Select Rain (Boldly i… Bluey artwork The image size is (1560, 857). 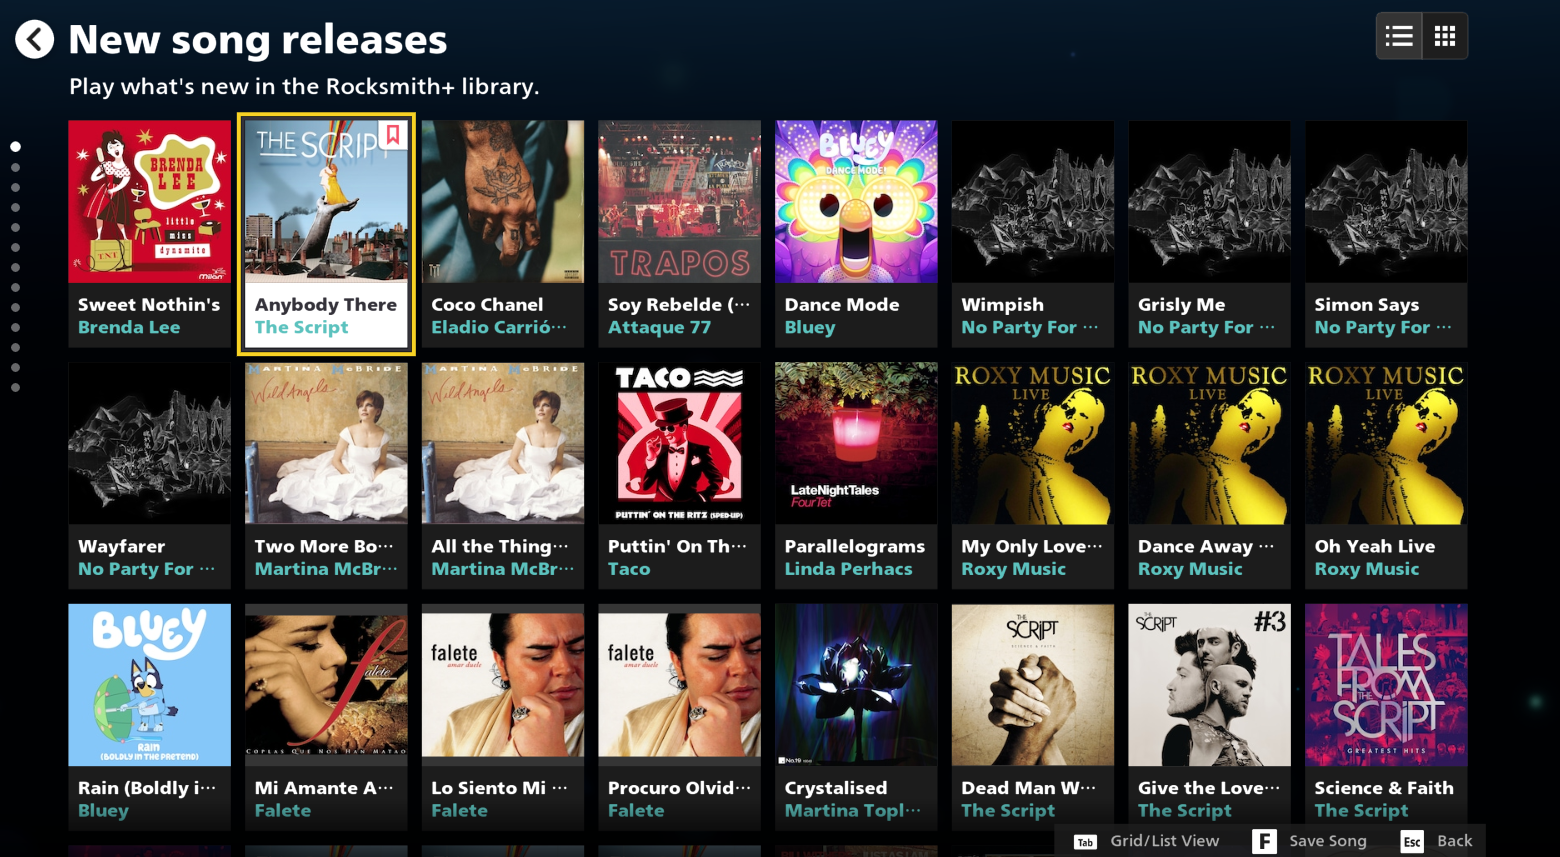pyautogui.click(x=149, y=685)
